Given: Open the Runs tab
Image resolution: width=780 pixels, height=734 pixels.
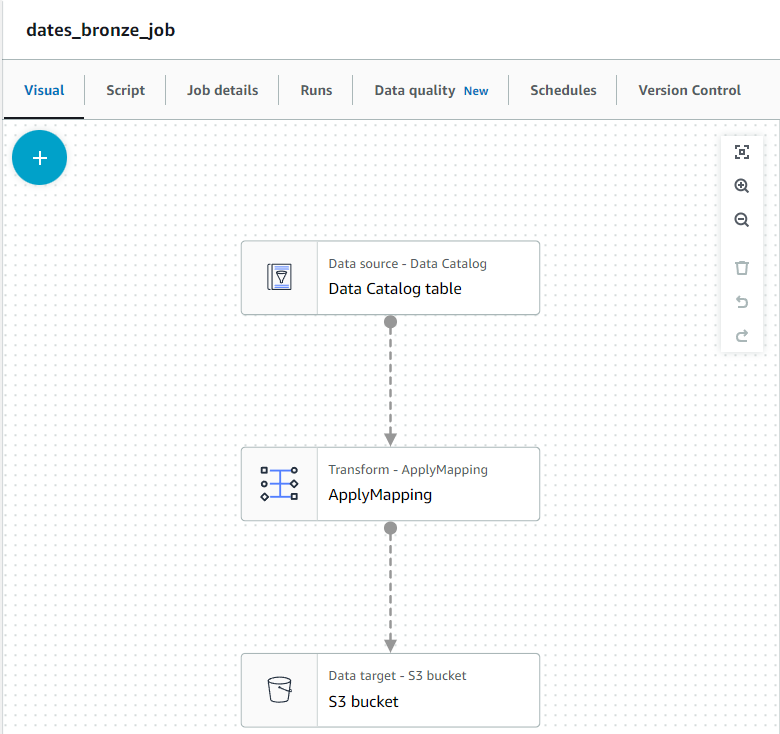Looking at the screenshot, I should (x=316, y=90).
